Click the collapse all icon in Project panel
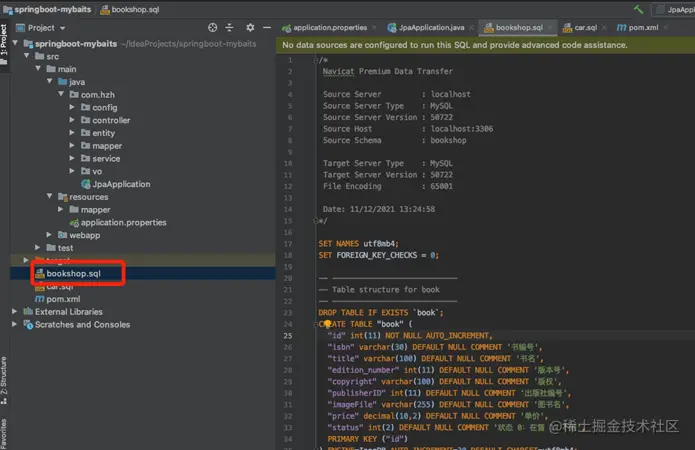This screenshot has height=450, width=695. point(229,27)
